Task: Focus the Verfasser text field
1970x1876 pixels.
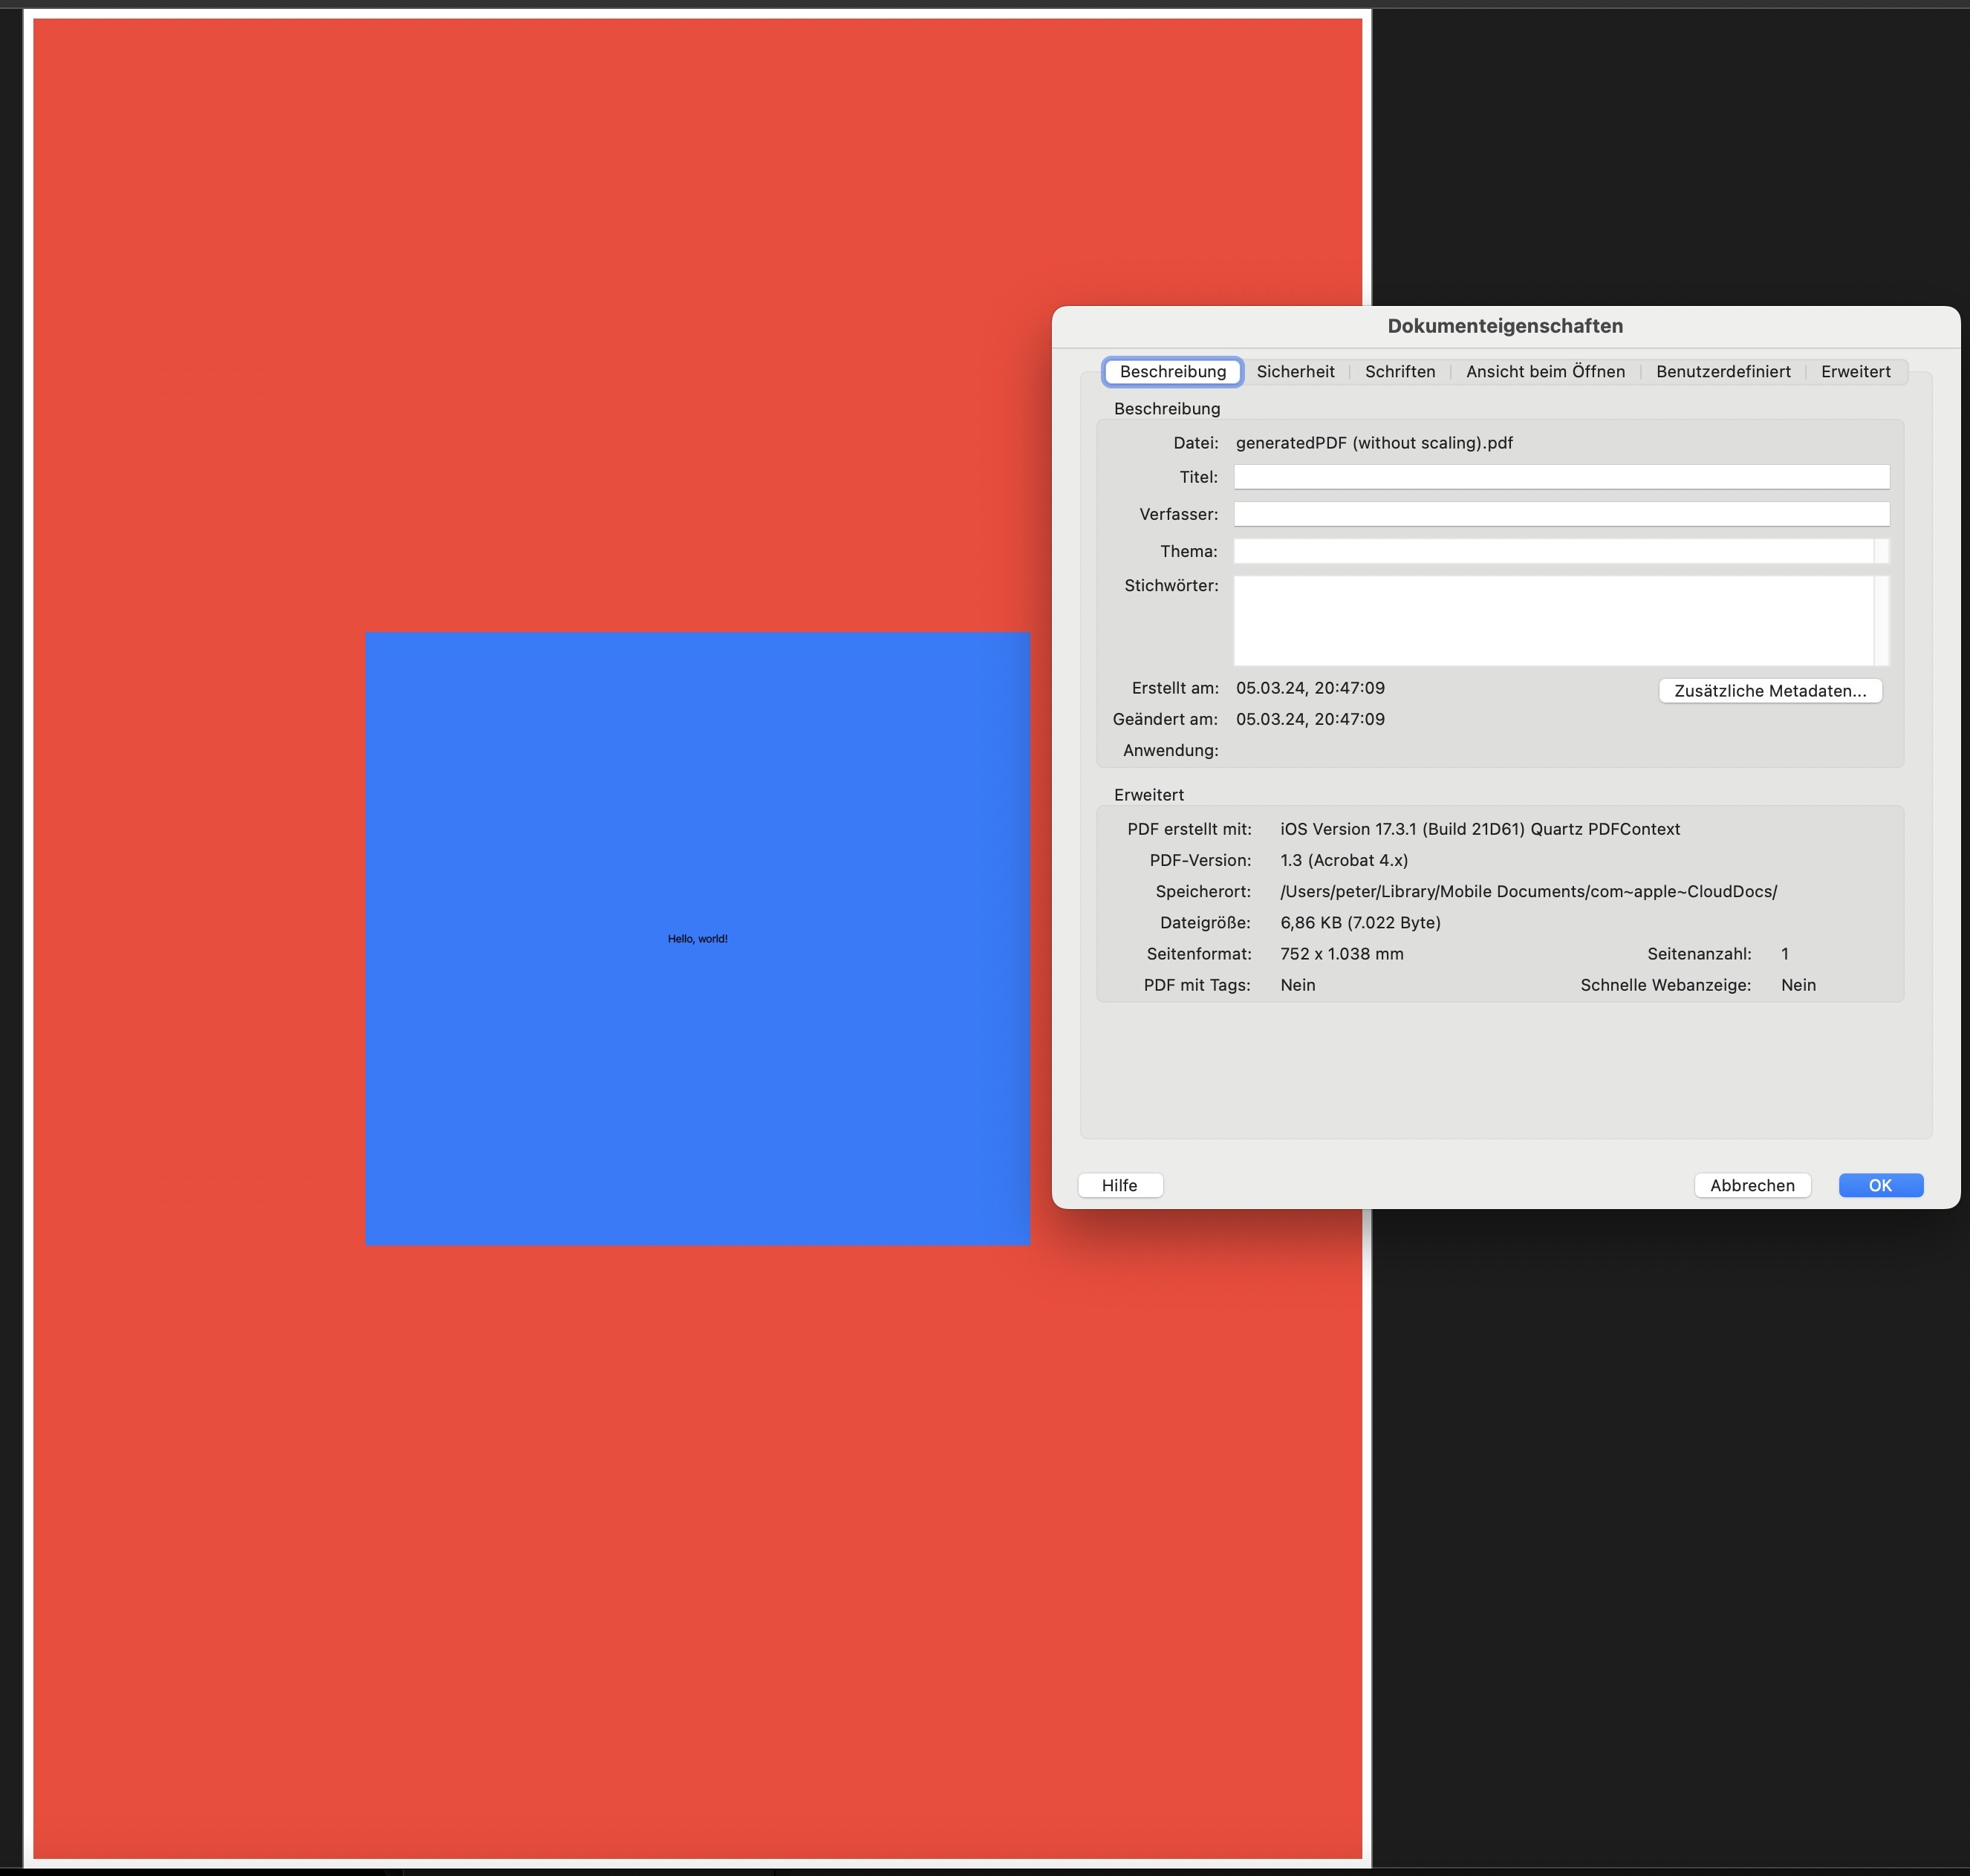Action: pos(1561,514)
